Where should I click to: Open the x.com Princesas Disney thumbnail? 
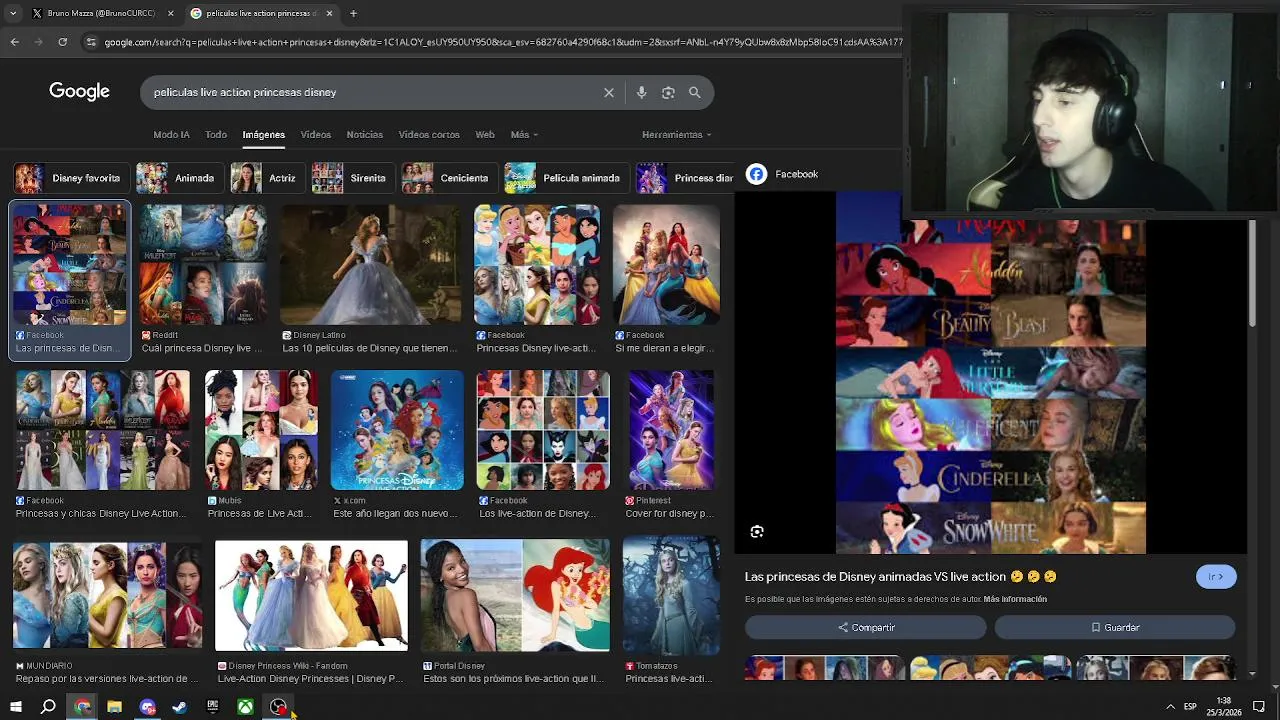pos(397,430)
